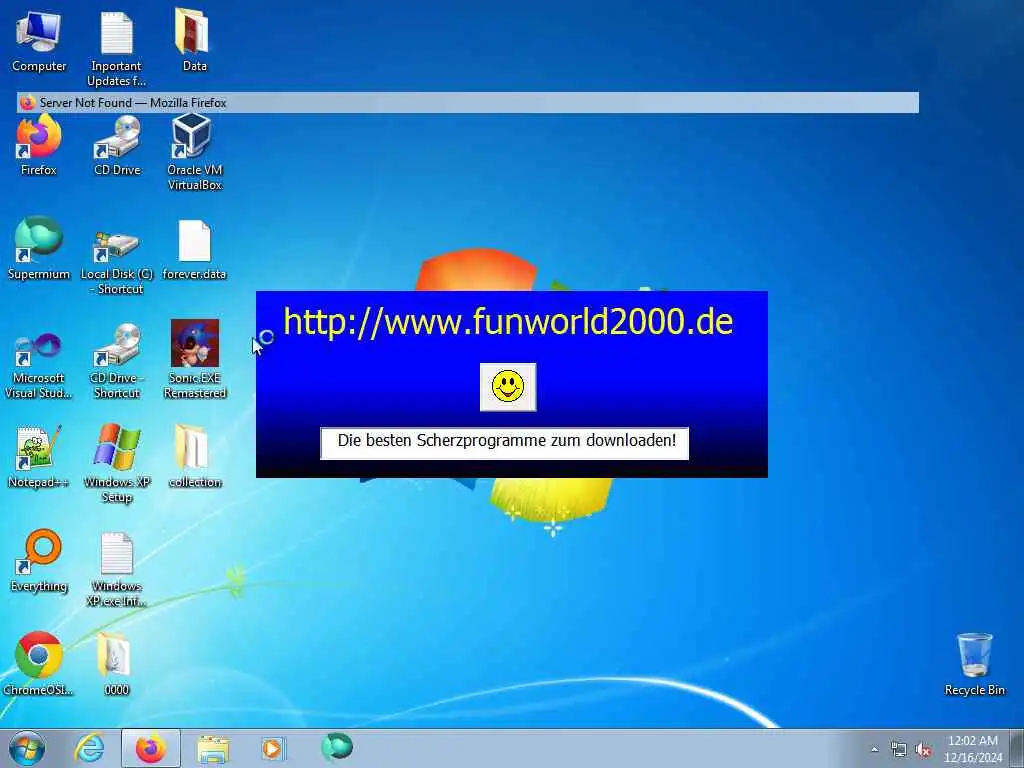Open the Windows Start menu
1024x768 pixels.
point(27,748)
